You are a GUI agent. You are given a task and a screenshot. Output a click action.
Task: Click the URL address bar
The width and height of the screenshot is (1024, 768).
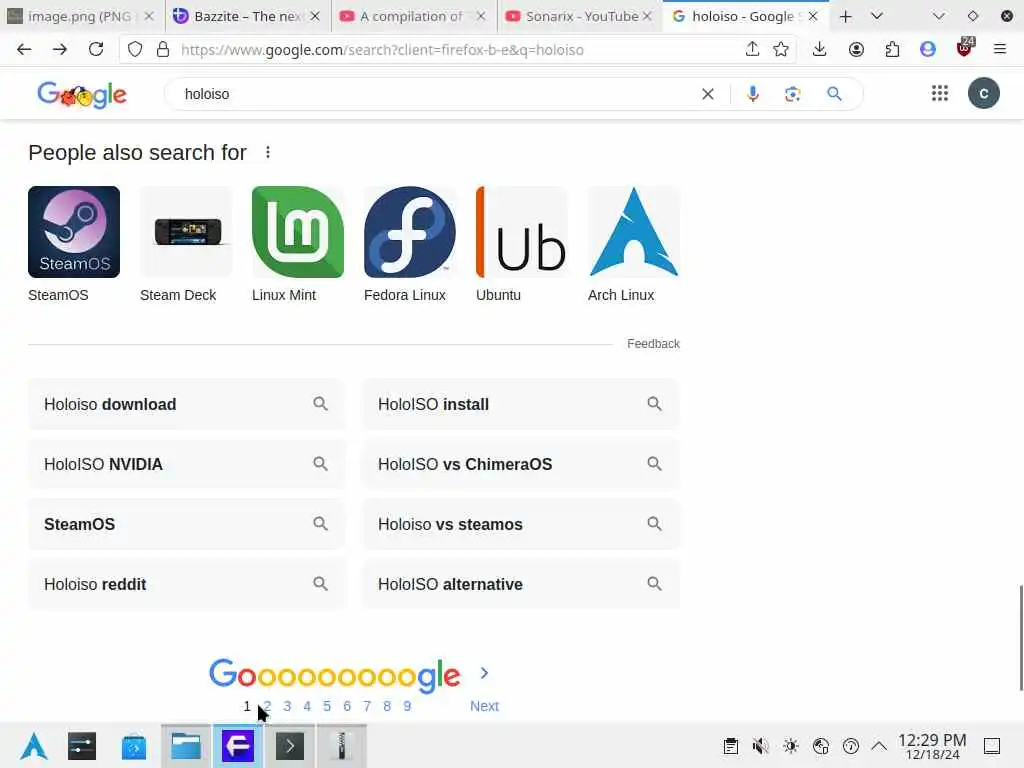[x=457, y=50]
